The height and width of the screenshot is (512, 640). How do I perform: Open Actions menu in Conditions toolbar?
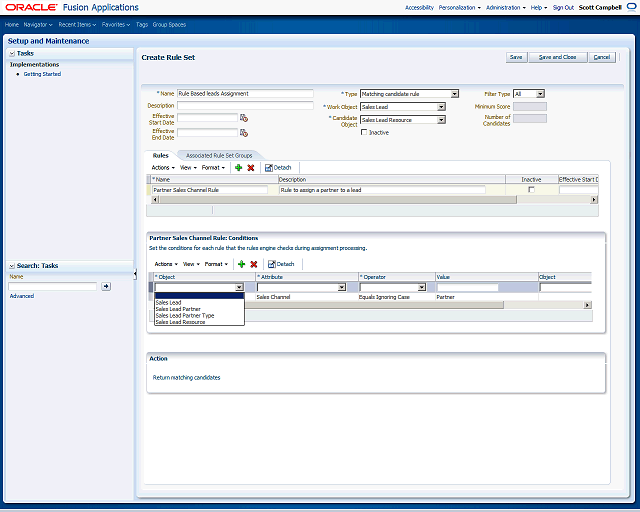click(x=166, y=264)
